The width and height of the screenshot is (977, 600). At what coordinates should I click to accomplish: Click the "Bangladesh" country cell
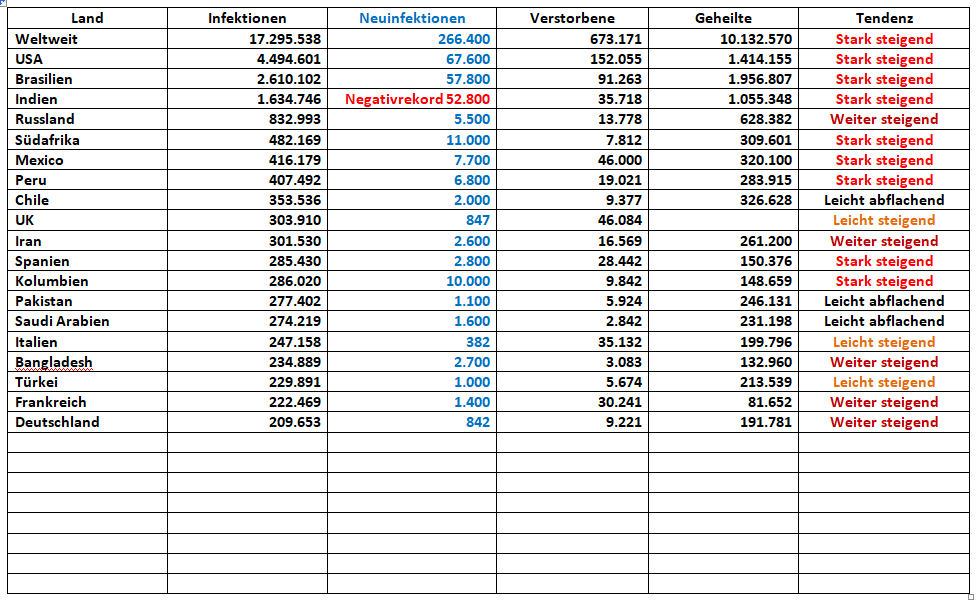point(54,362)
